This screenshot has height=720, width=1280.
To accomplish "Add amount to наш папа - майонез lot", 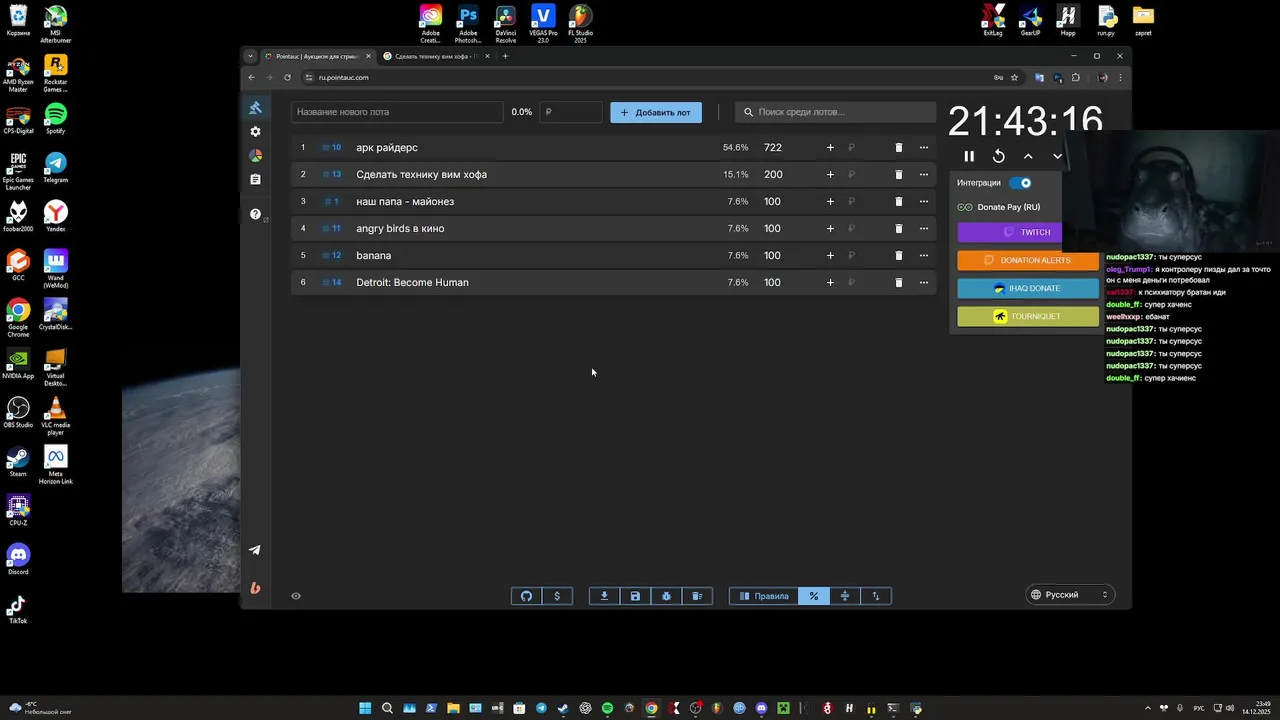I will tap(830, 201).
